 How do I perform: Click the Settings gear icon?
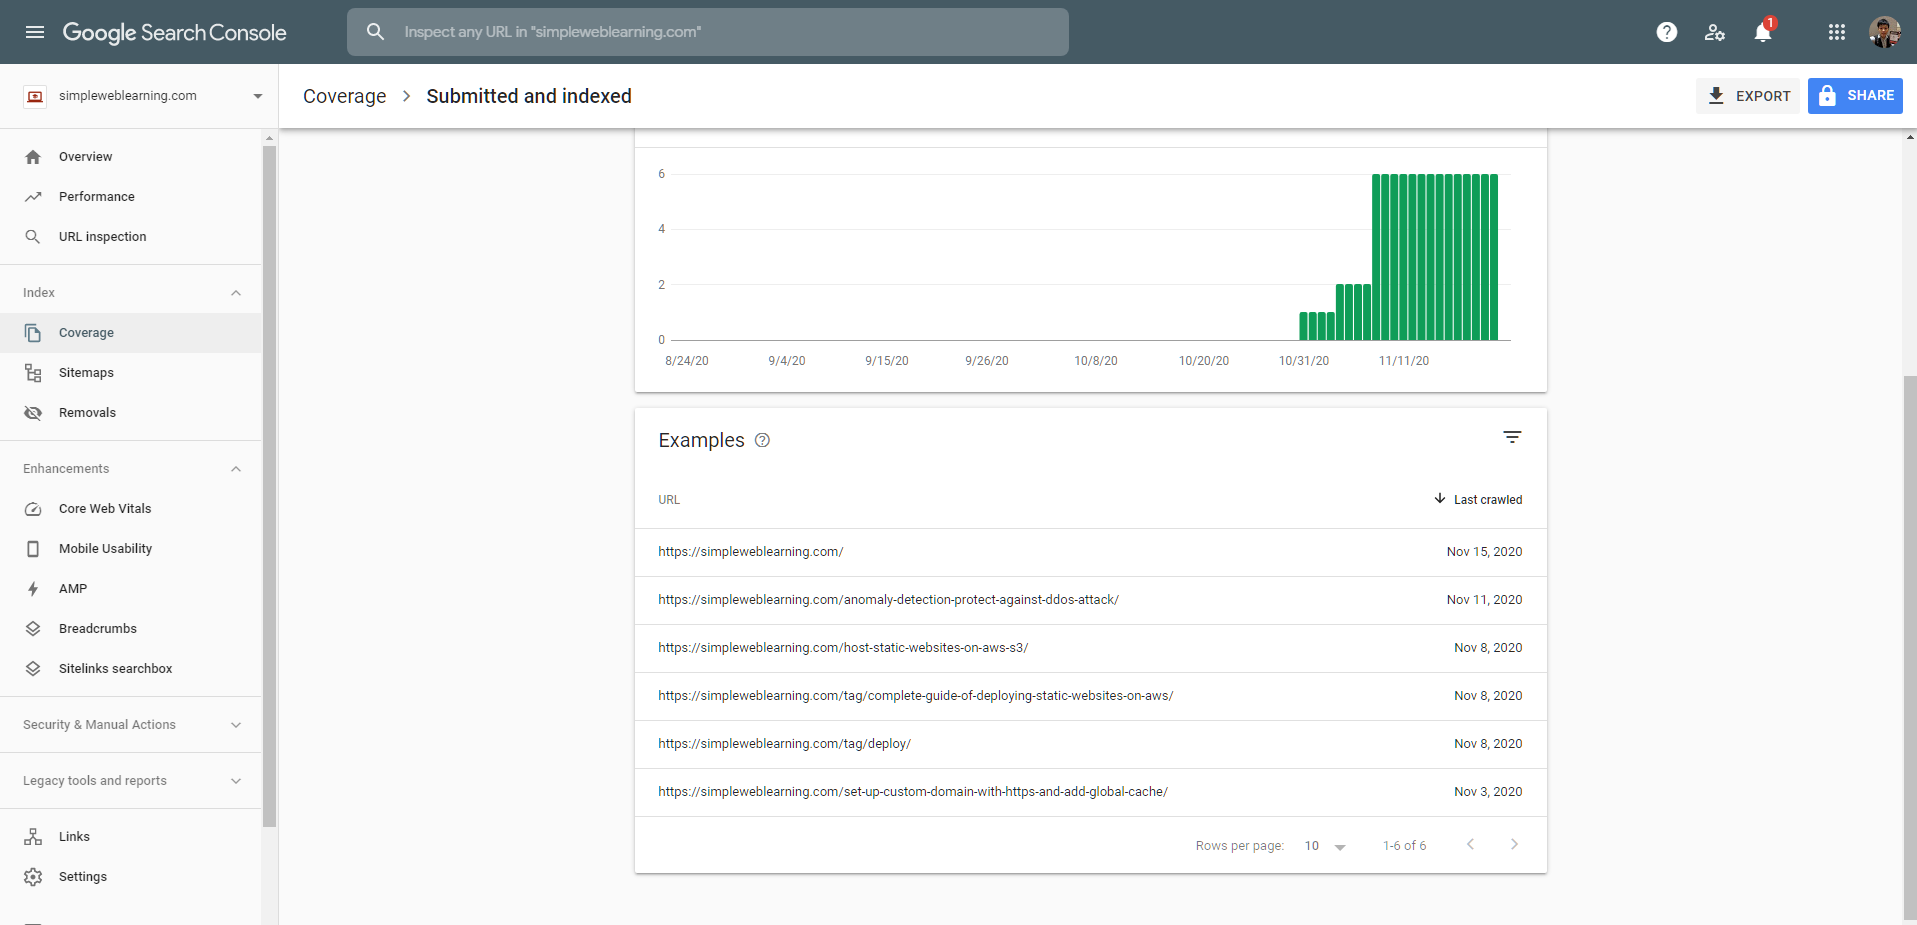pos(33,877)
